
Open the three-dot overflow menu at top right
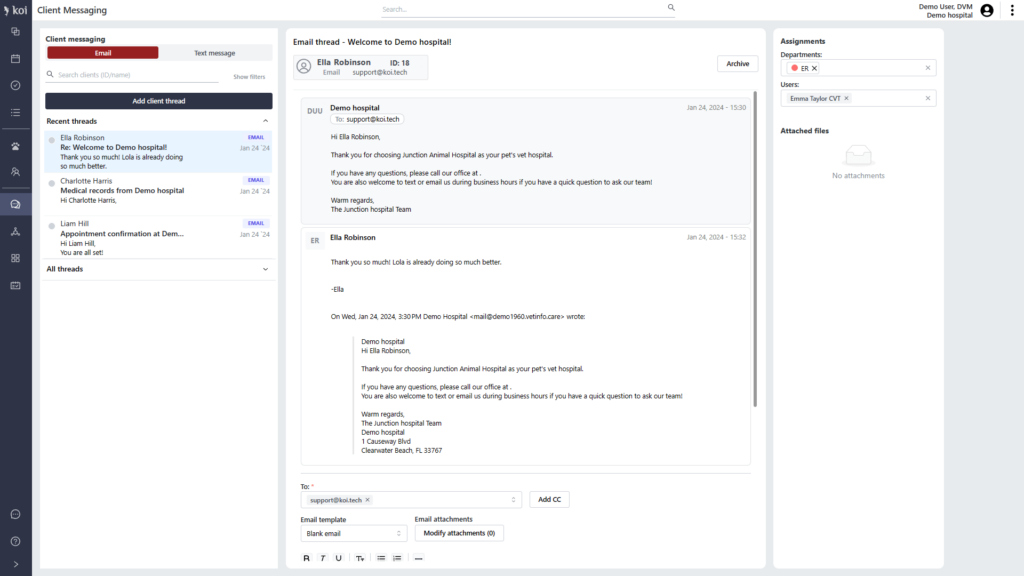(x=1012, y=10)
